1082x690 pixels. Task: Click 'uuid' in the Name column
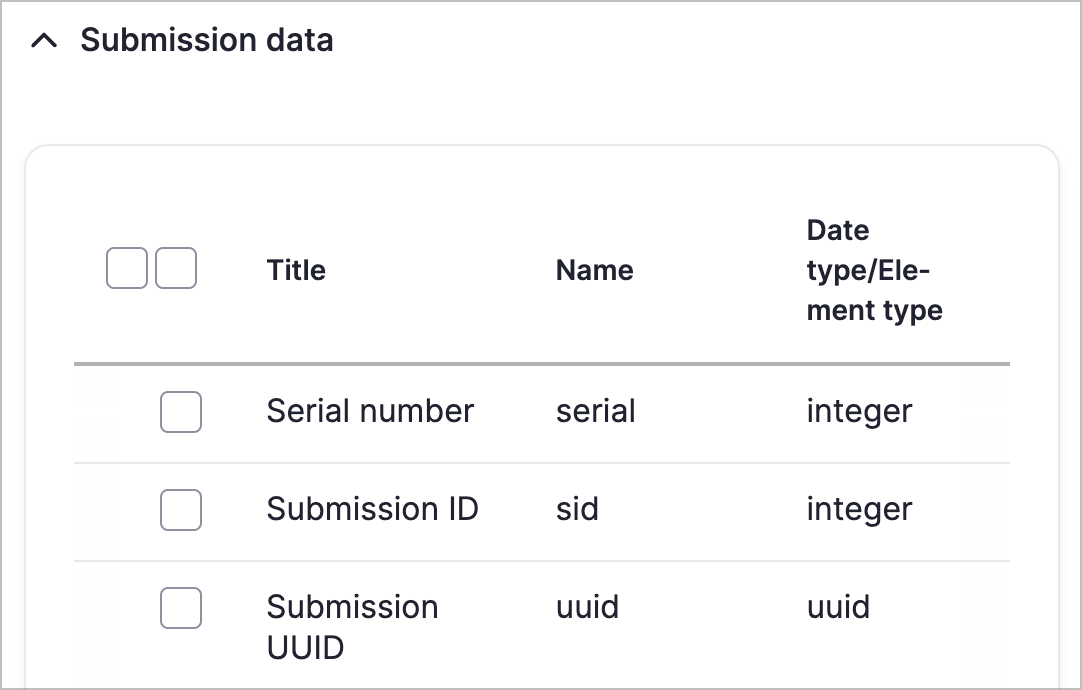[587, 607]
